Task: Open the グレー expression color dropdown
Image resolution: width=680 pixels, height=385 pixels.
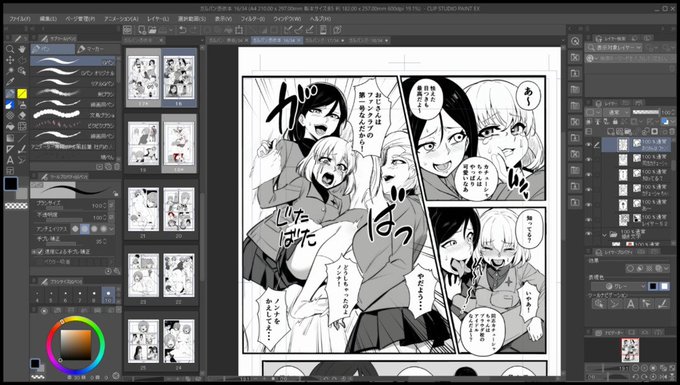Action: pos(618,286)
